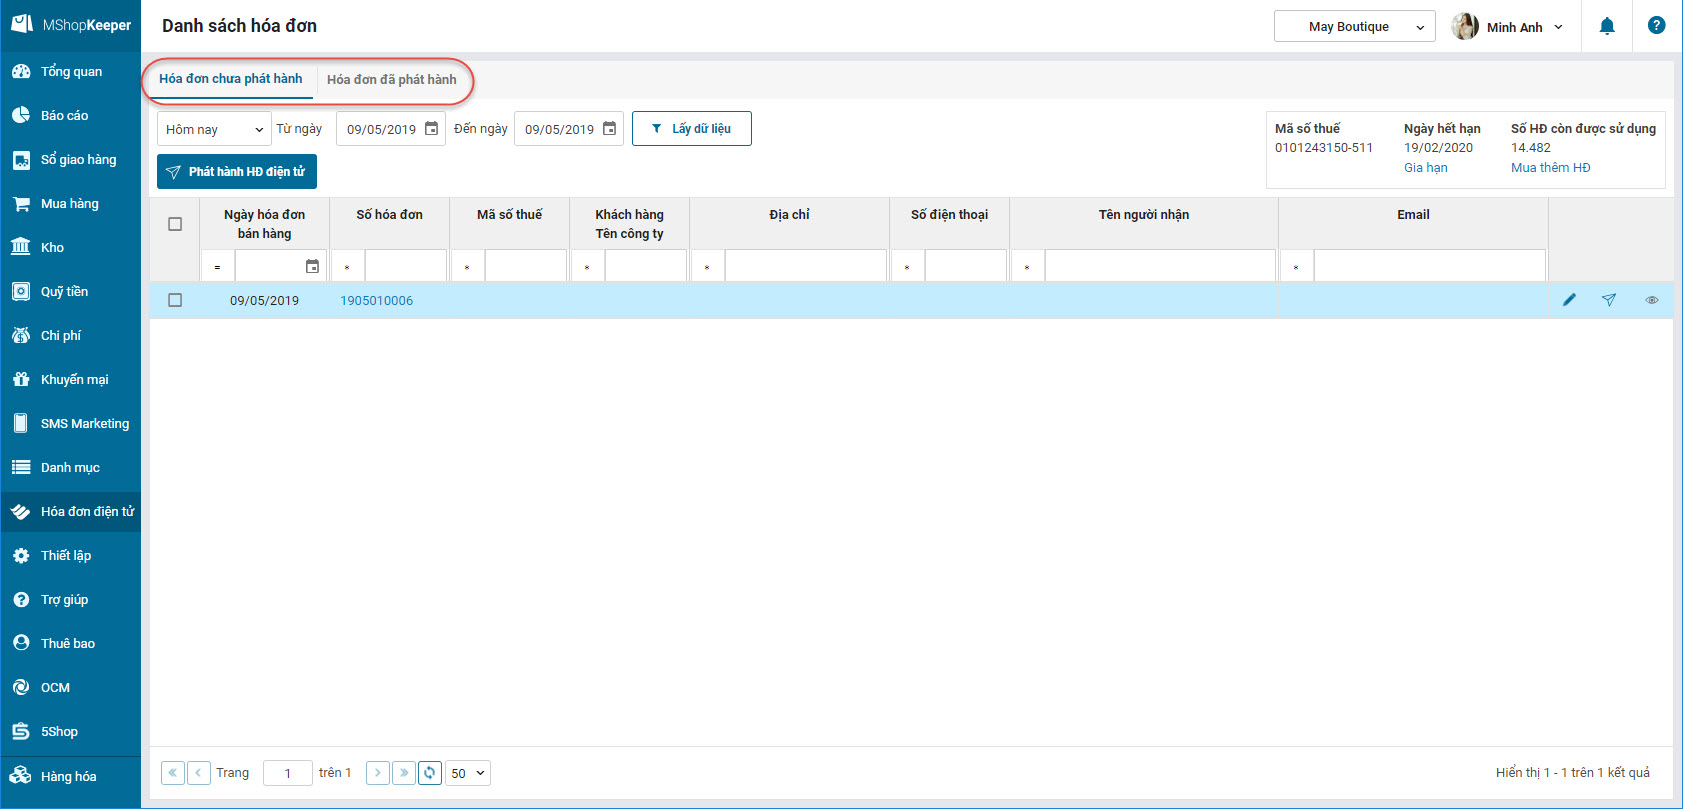Switch to Hóa đơn đã phát hành tab
This screenshot has width=1683, height=809.
[392, 79]
